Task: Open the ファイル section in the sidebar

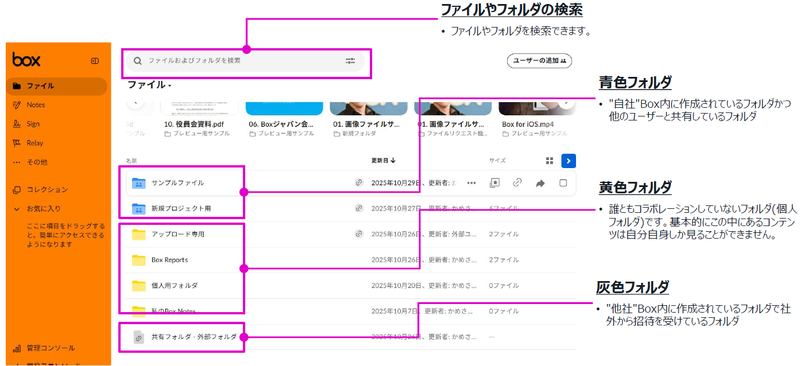Action: (57, 86)
